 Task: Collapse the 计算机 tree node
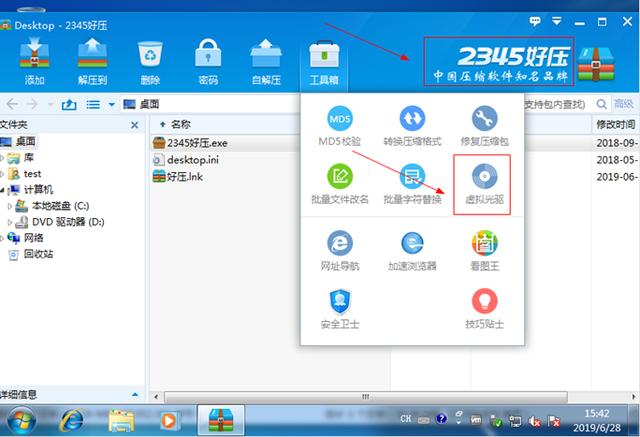[4, 190]
